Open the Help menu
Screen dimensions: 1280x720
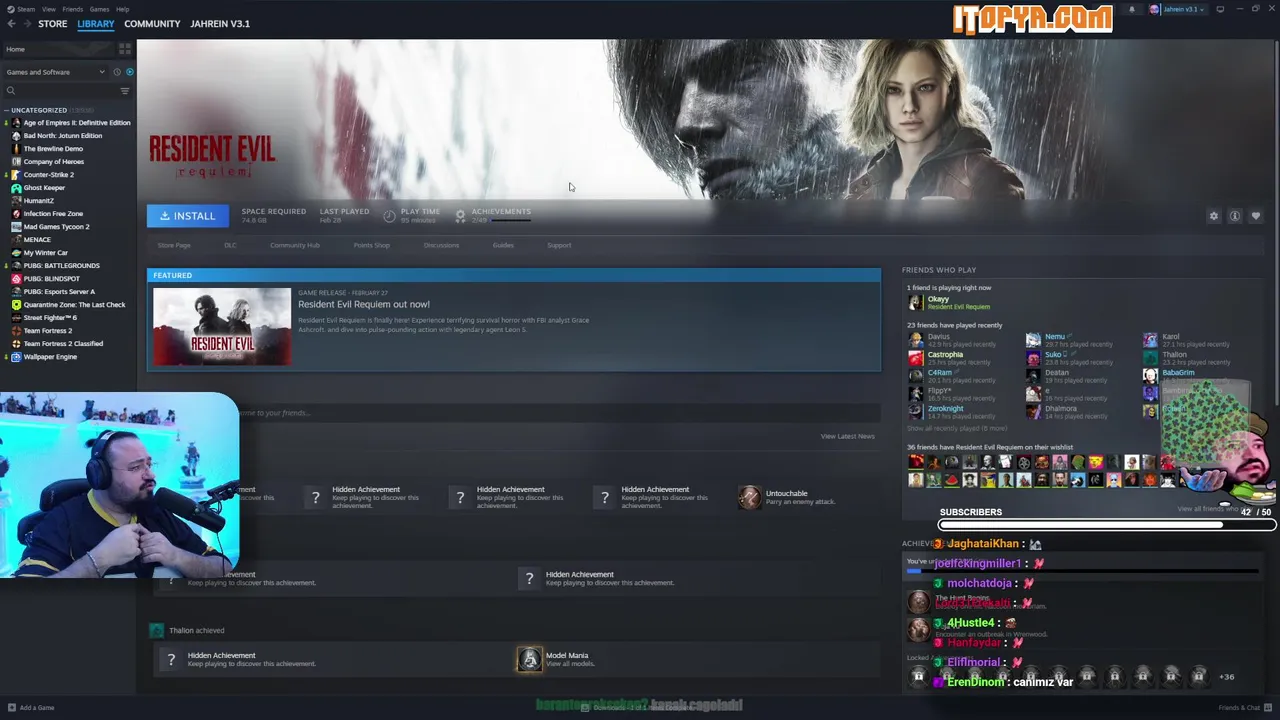point(122,9)
